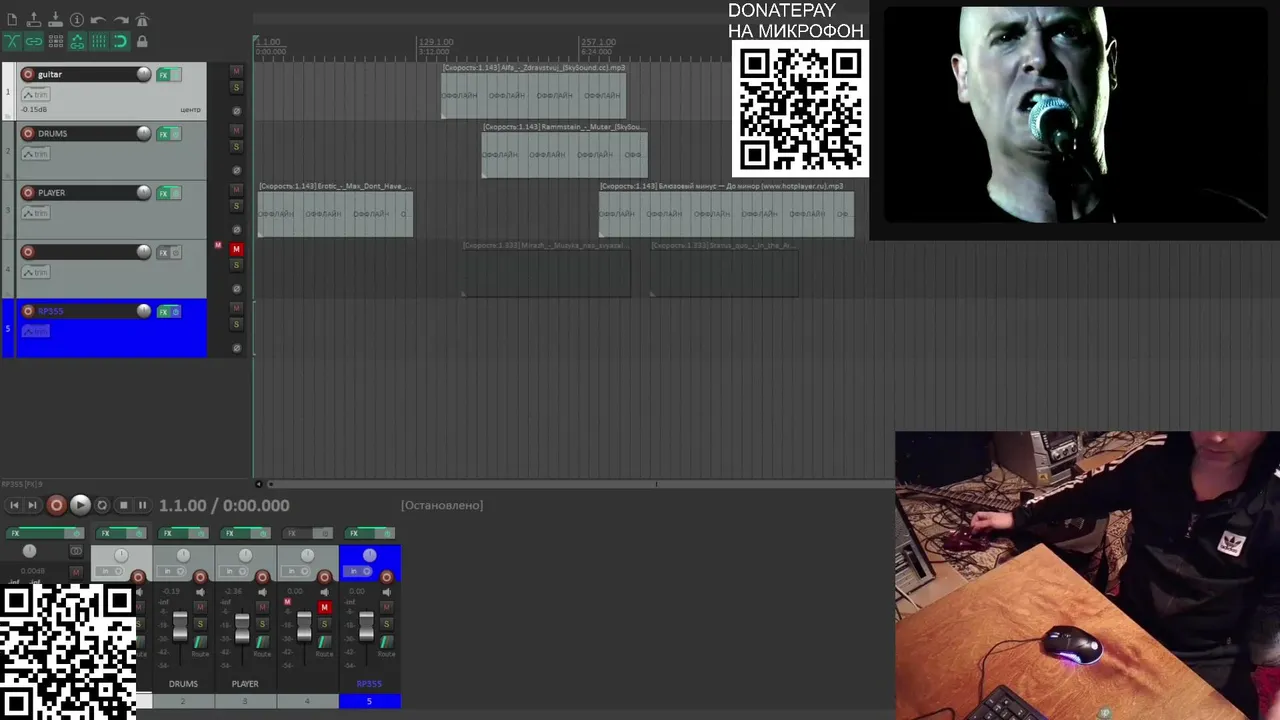Select the Rammstein Mutter media item
Image resolution: width=1280 pixels, height=720 pixels.
point(565,155)
